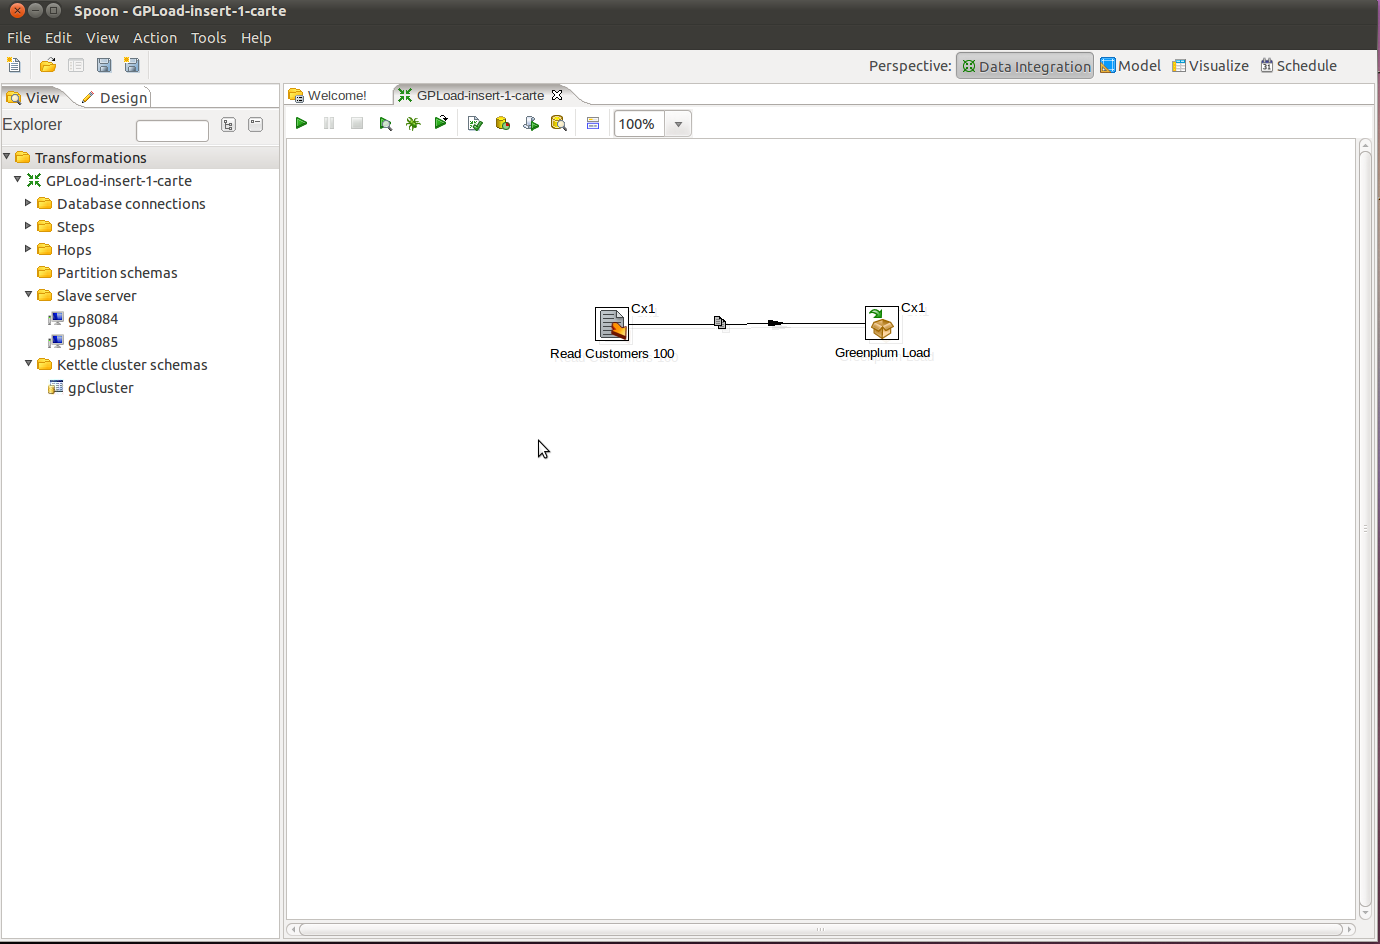Click the Cx1 label above Read Customers

point(643,309)
